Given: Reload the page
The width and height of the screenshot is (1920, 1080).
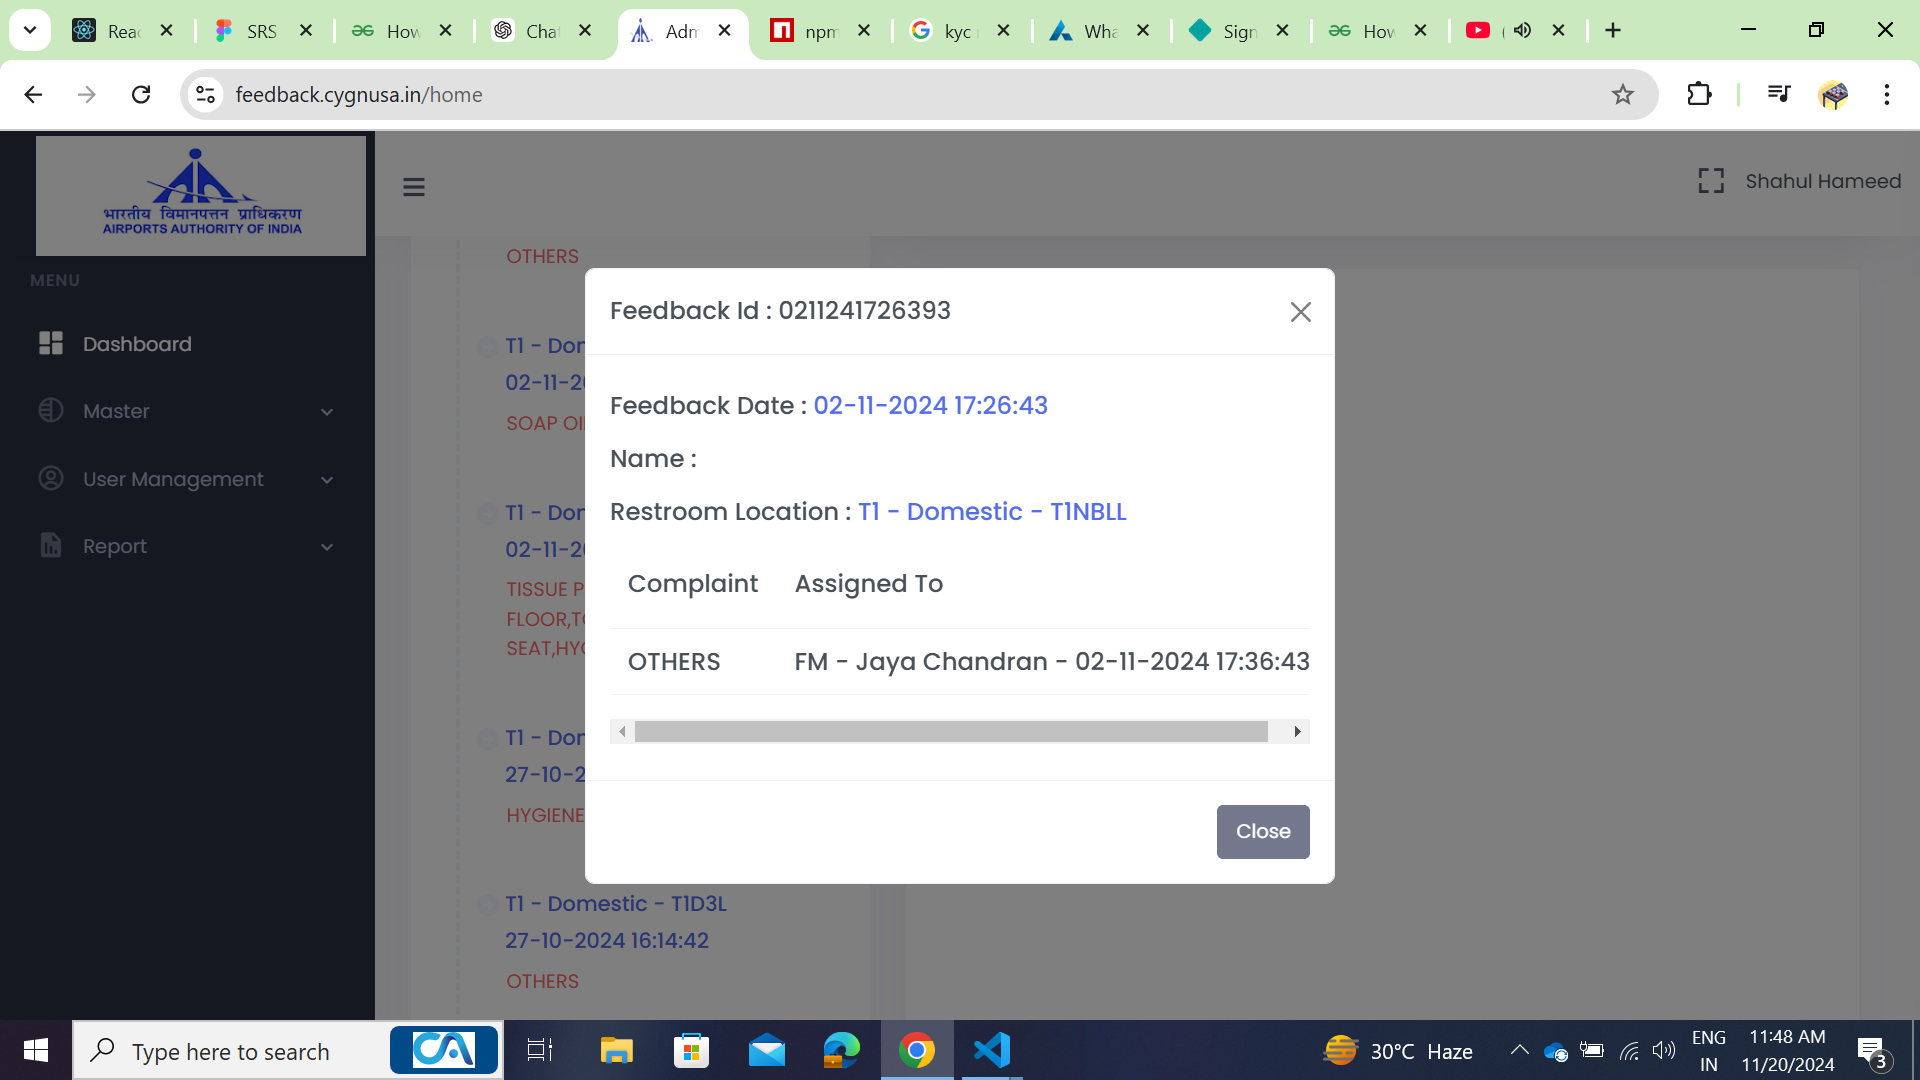Looking at the screenshot, I should click(x=141, y=95).
